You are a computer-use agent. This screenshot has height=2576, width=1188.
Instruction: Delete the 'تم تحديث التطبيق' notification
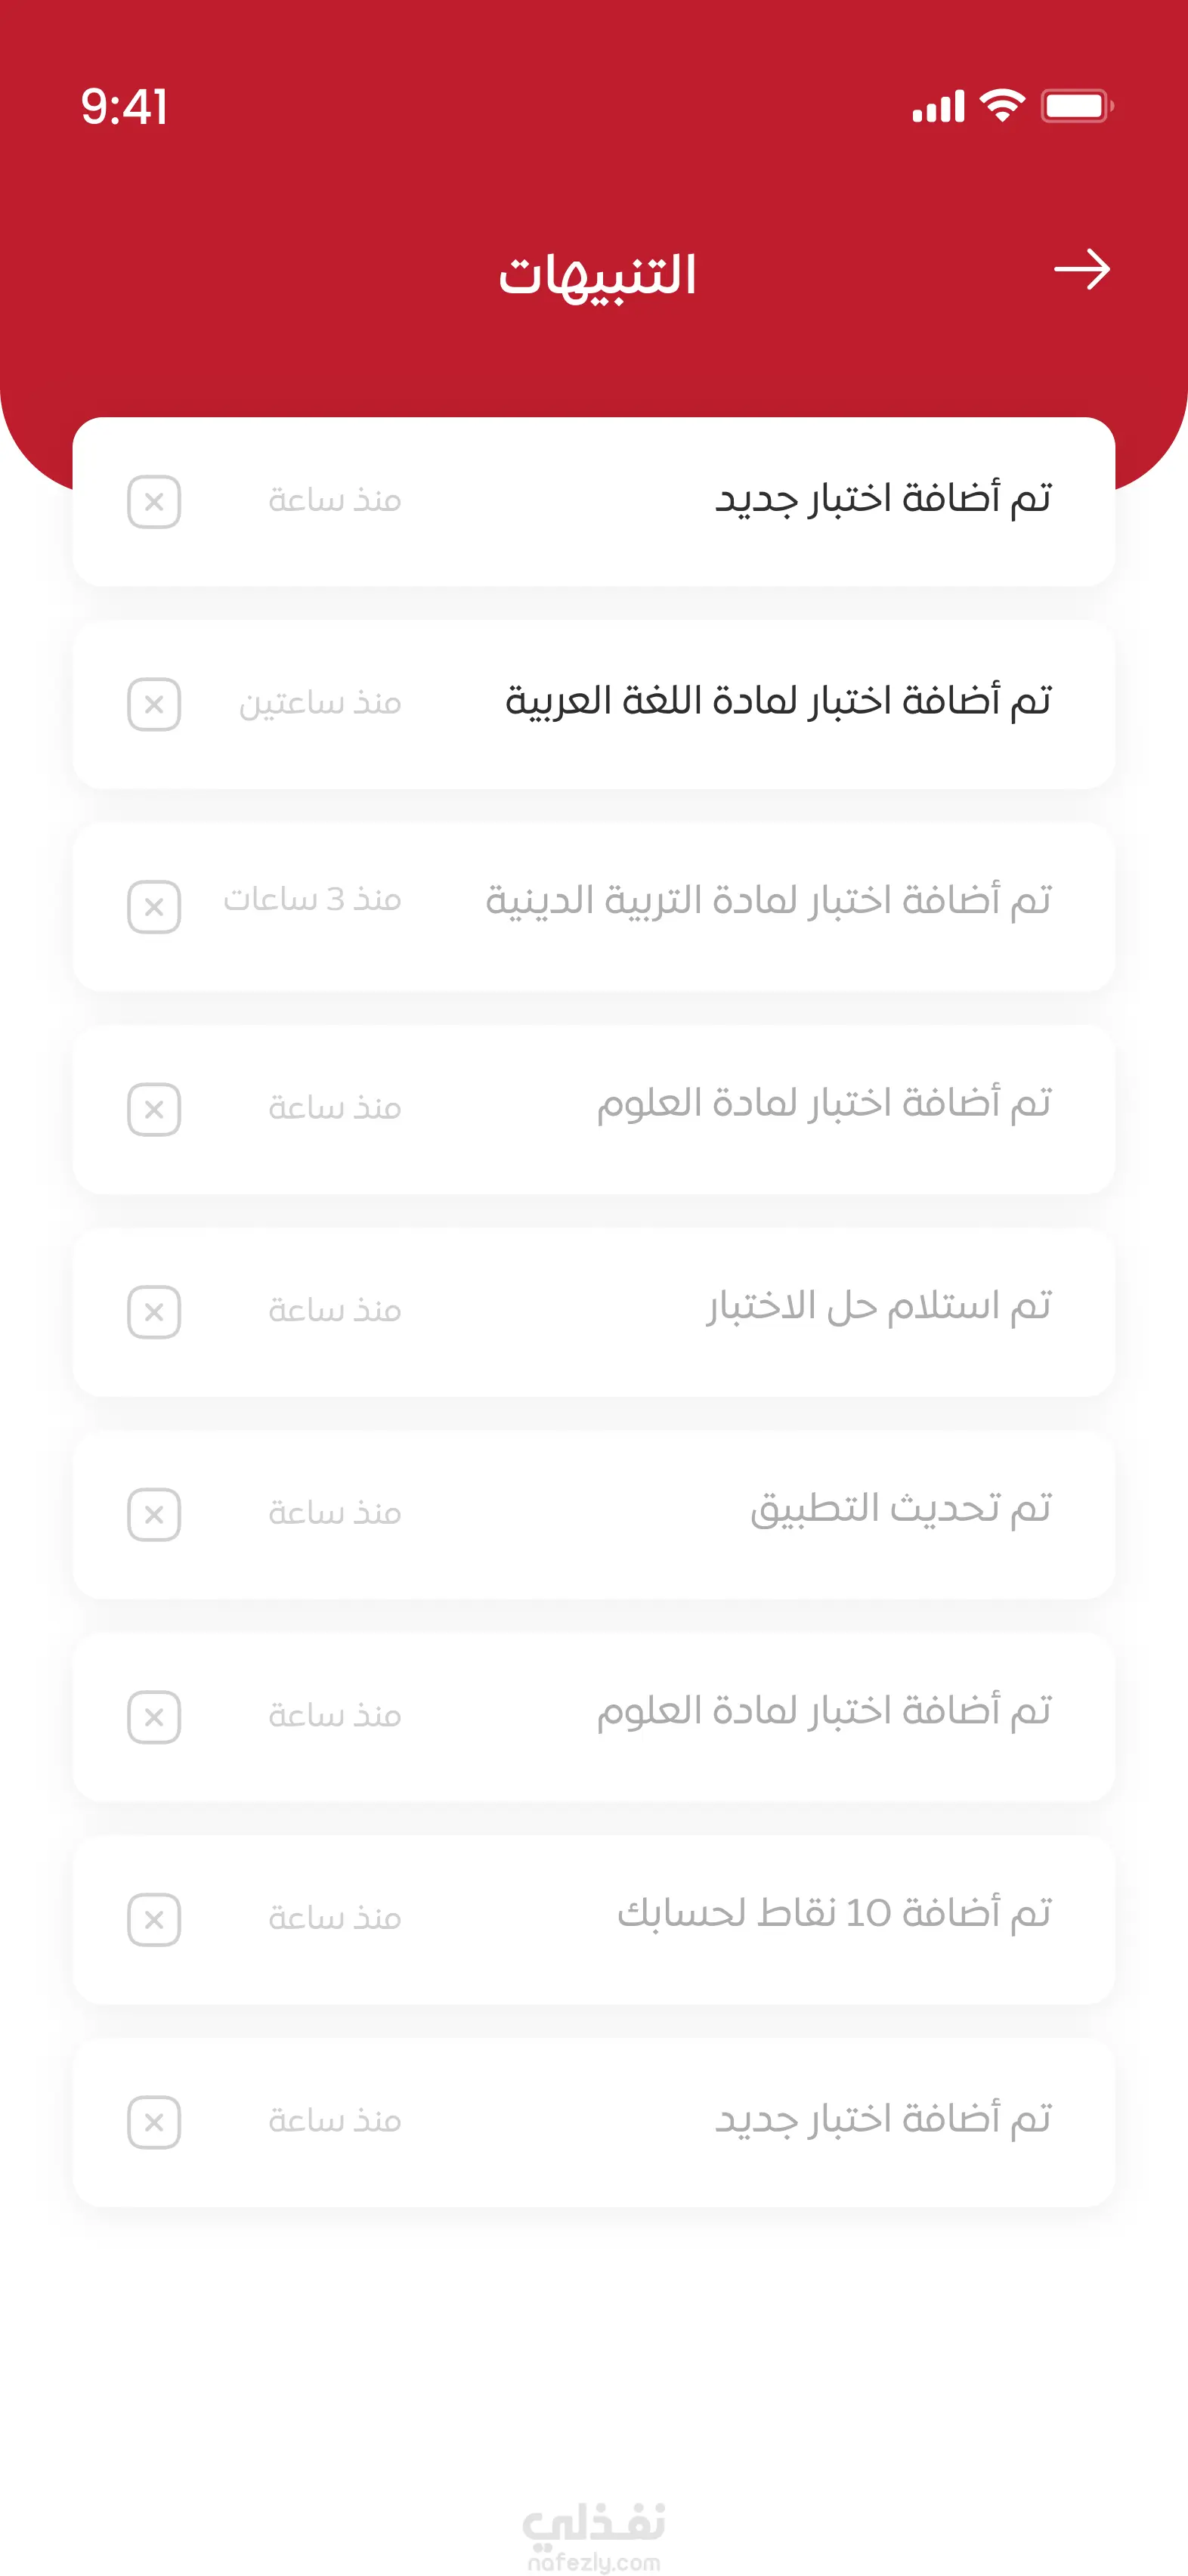(154, 1515)
